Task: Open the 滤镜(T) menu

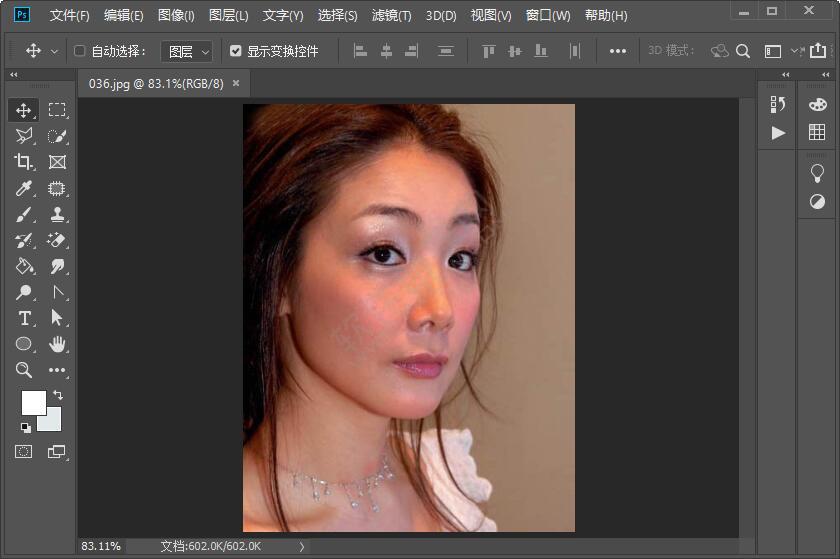Action: (x=391, y=15)
